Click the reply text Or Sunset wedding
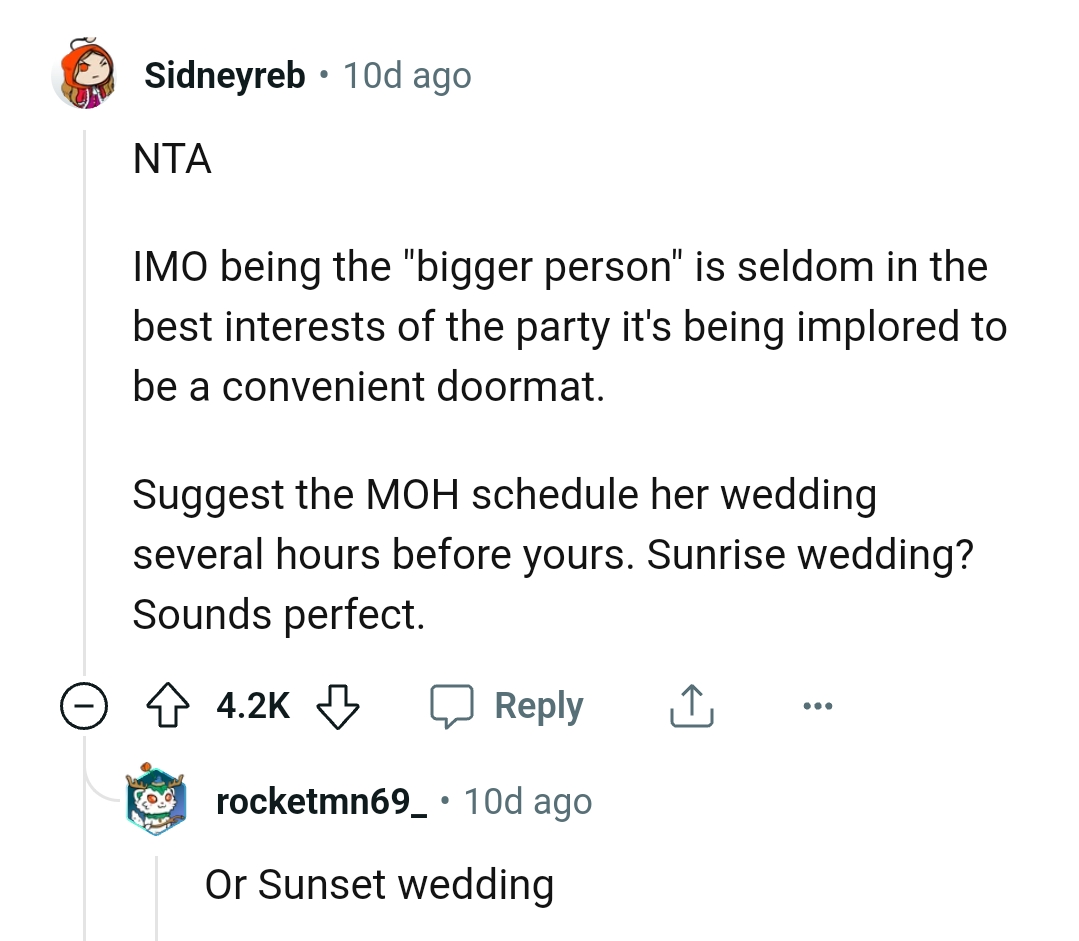Screen dimensions: 1079x941 (380, 884)
